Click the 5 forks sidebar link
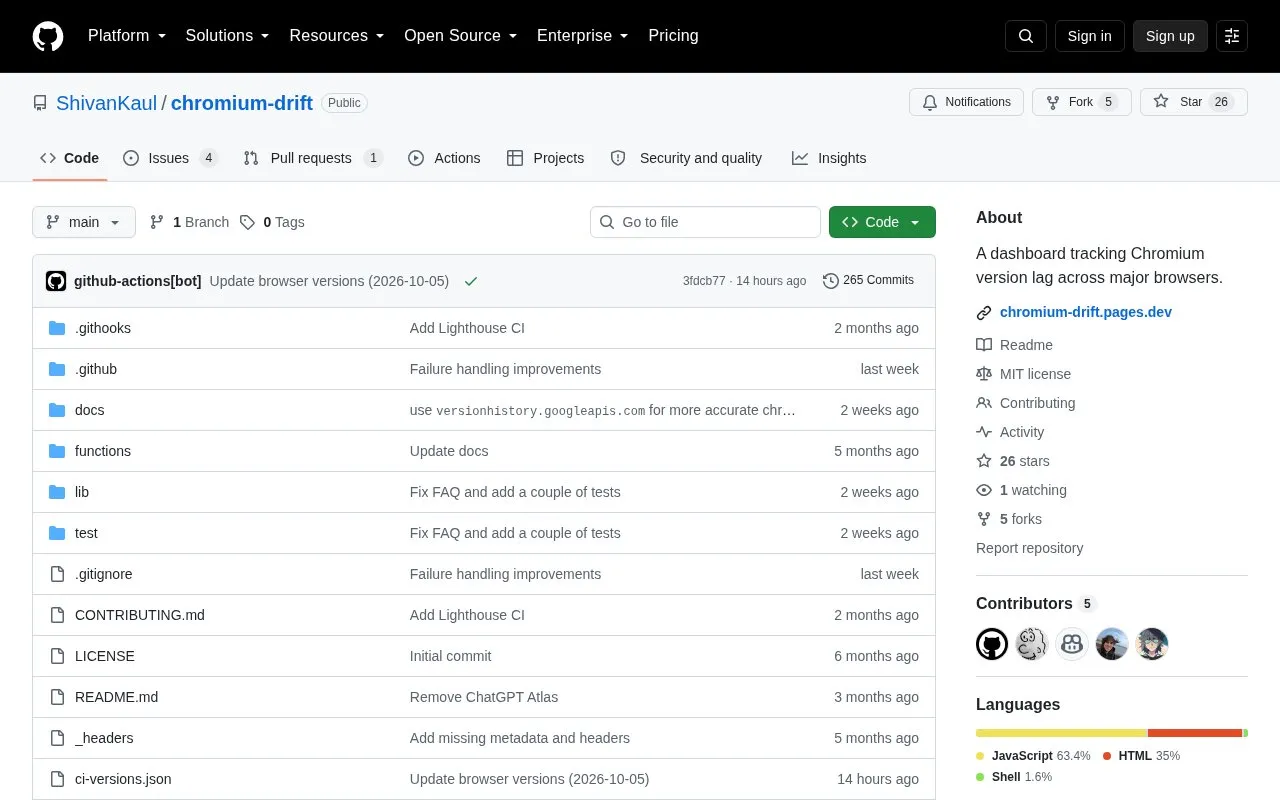 click(1009, 519)
